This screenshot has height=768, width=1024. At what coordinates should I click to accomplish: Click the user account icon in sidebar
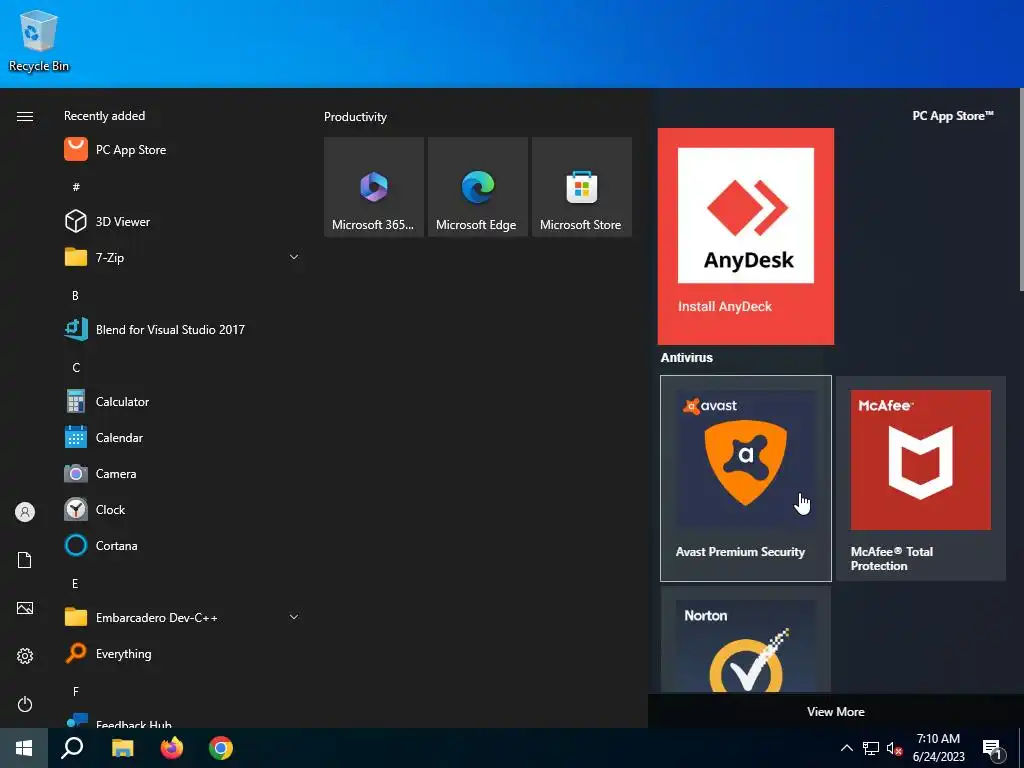(x=25, y=511)
